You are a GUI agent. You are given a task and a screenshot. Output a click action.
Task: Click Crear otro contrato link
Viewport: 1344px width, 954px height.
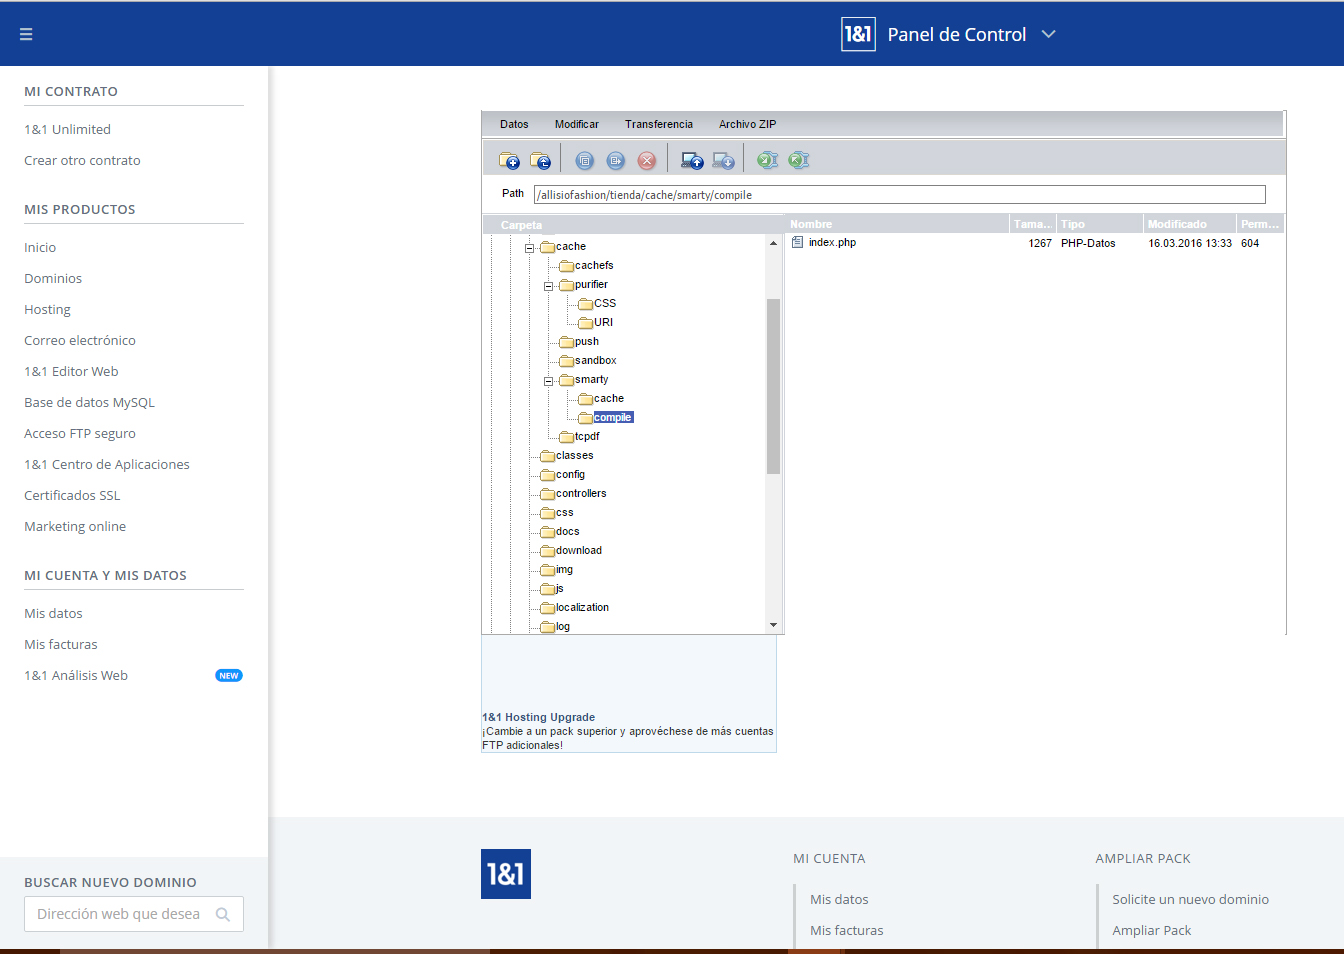tap(82, 160)
